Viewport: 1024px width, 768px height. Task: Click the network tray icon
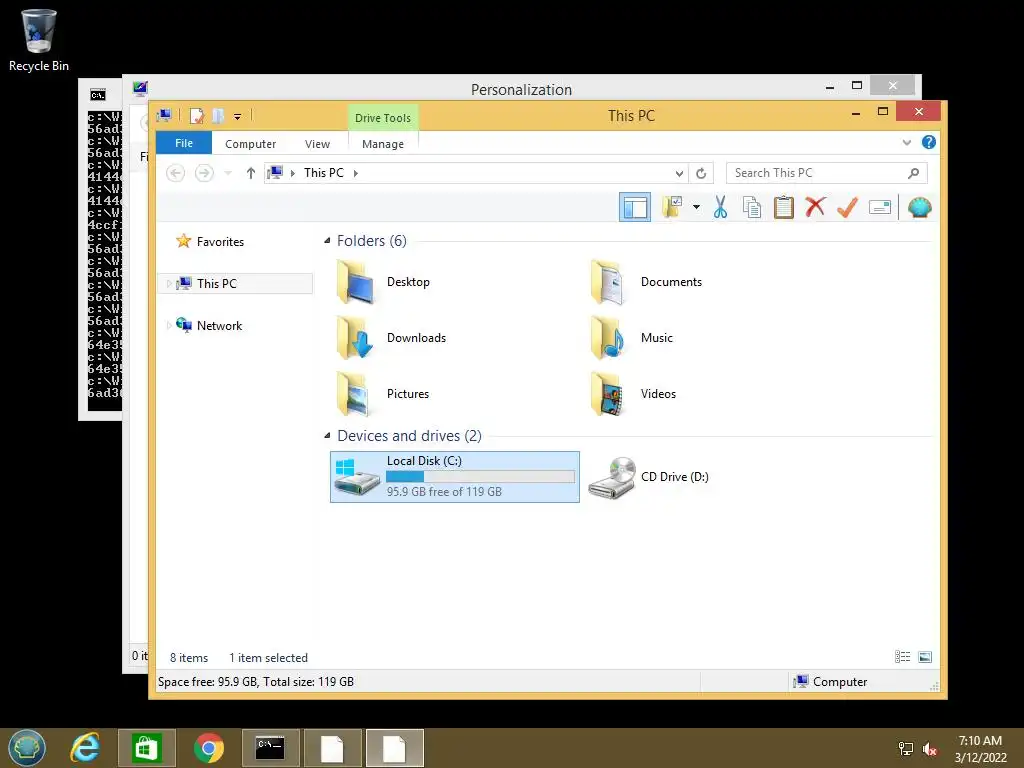pyautogui.click(x=906, y=749)
